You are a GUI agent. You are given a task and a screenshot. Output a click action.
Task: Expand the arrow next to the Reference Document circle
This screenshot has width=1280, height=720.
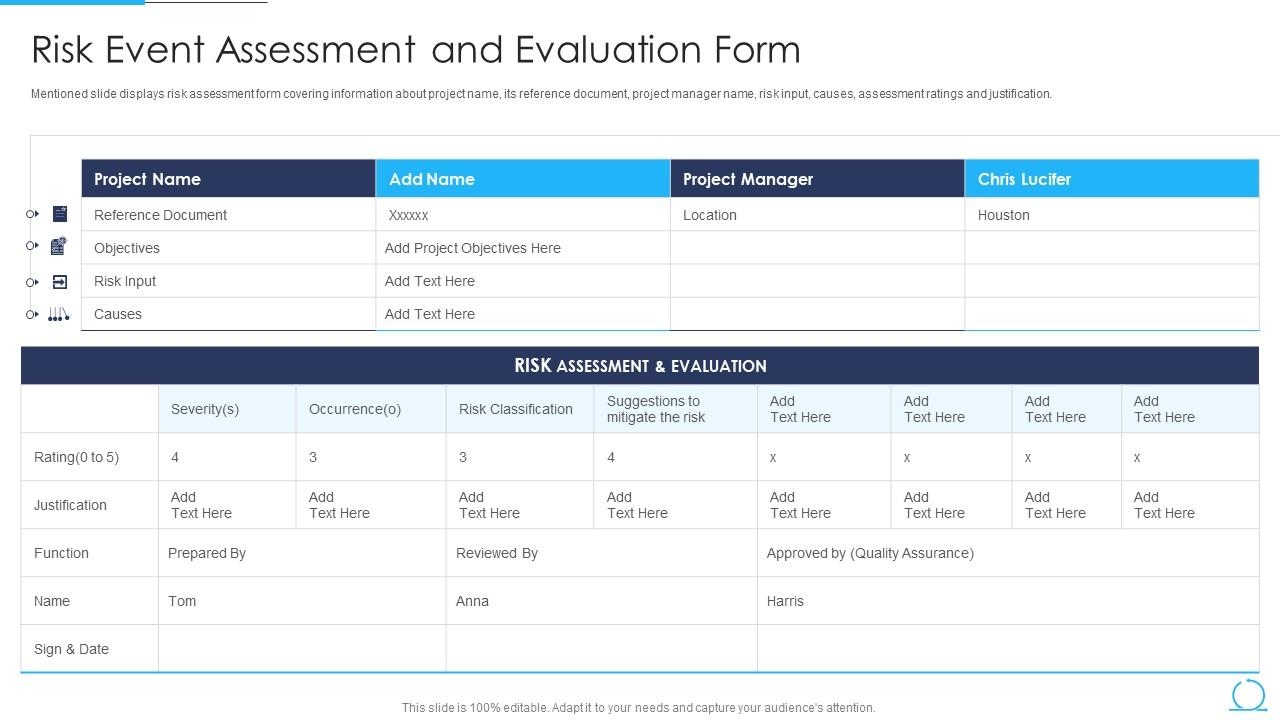(x=37, y=213)
